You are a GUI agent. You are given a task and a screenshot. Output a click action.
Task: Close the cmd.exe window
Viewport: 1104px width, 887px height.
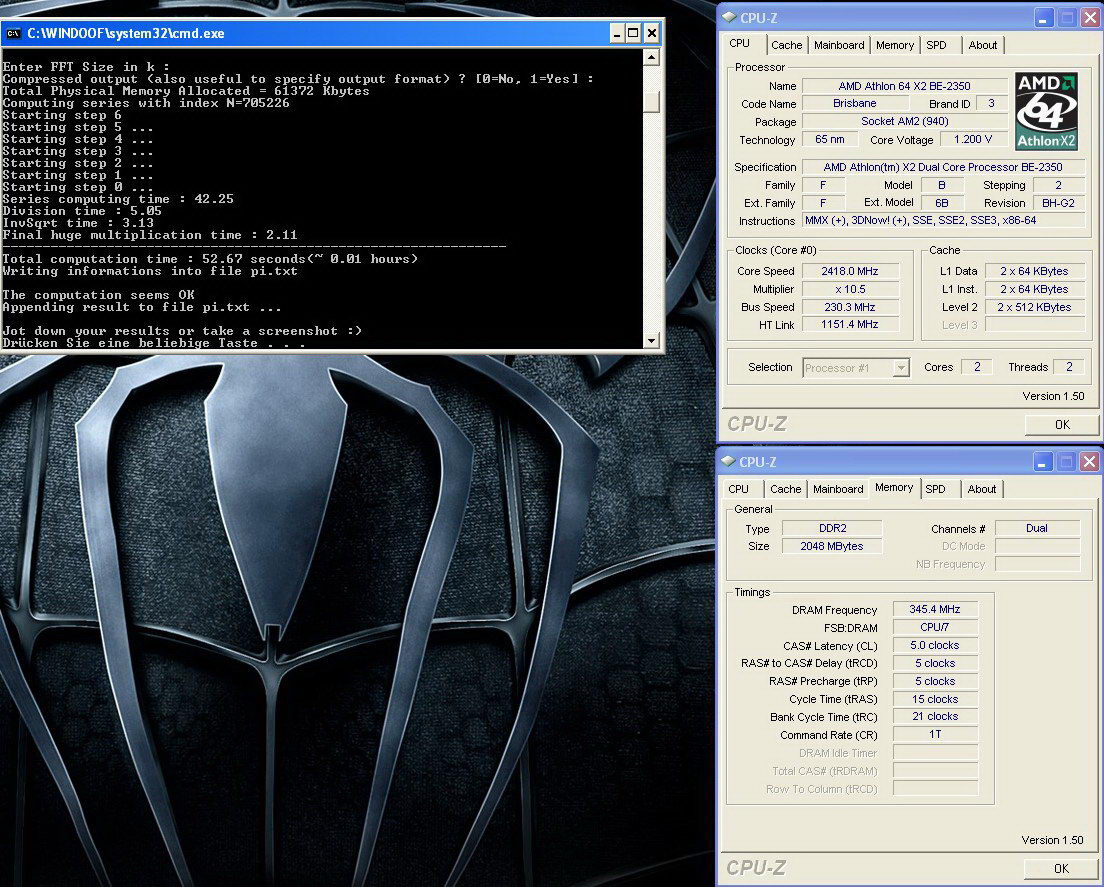coord(652,33)
